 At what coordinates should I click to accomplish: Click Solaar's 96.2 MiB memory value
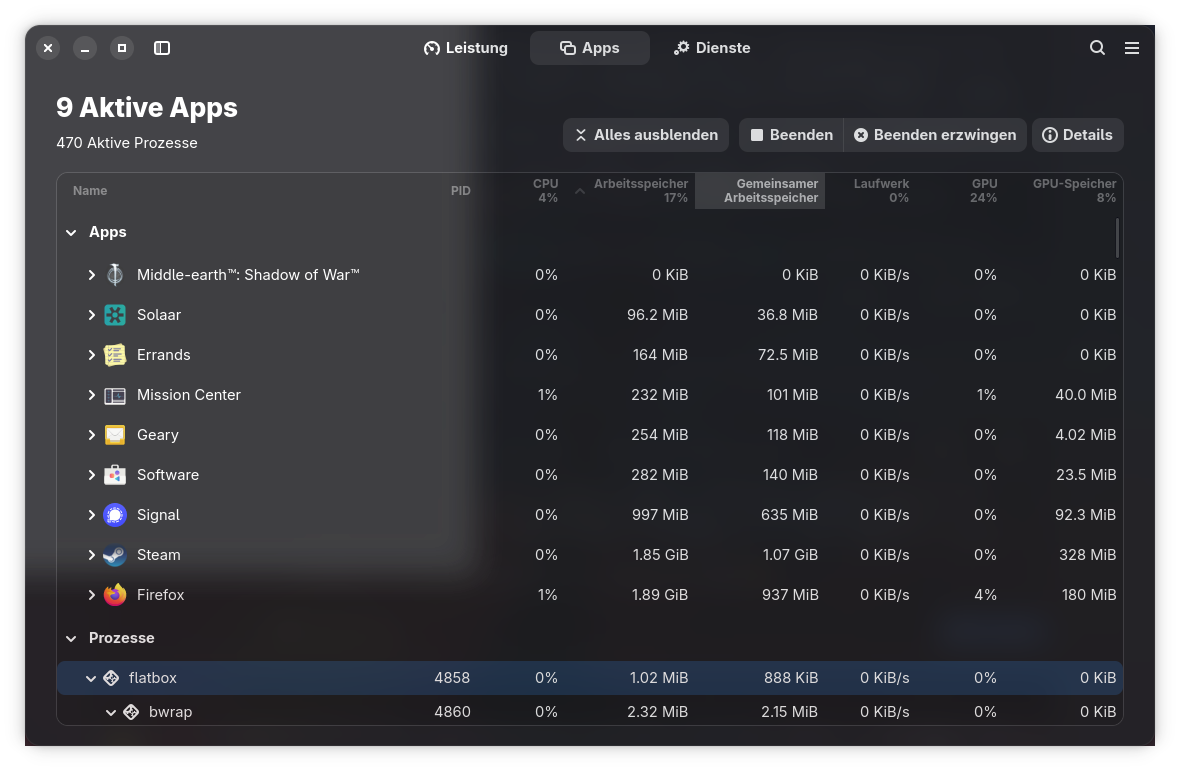[x=658, y=315]
